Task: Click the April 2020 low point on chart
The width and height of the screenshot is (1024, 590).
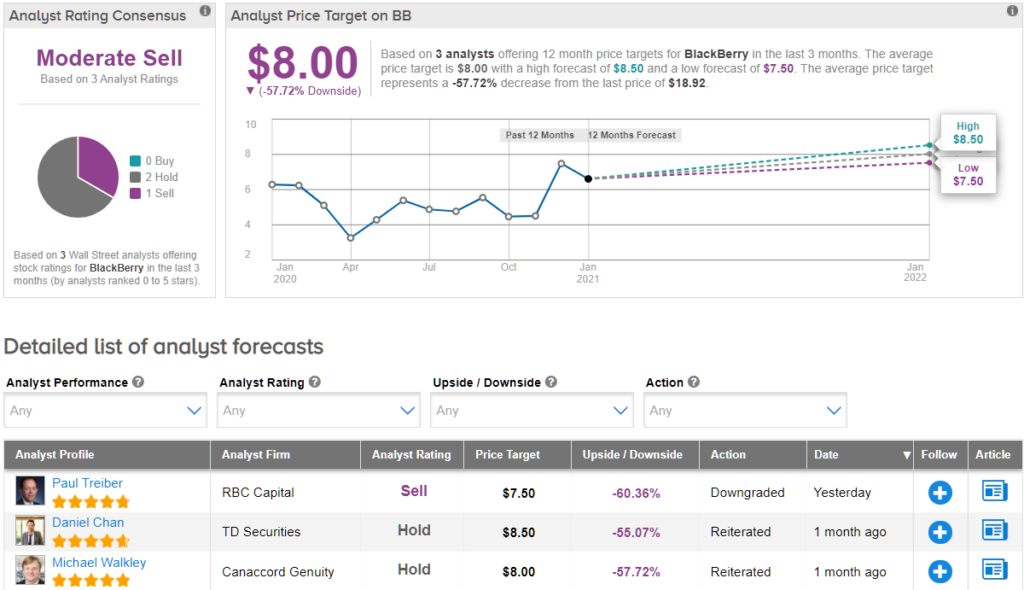Action: click(x=351, y=238)
